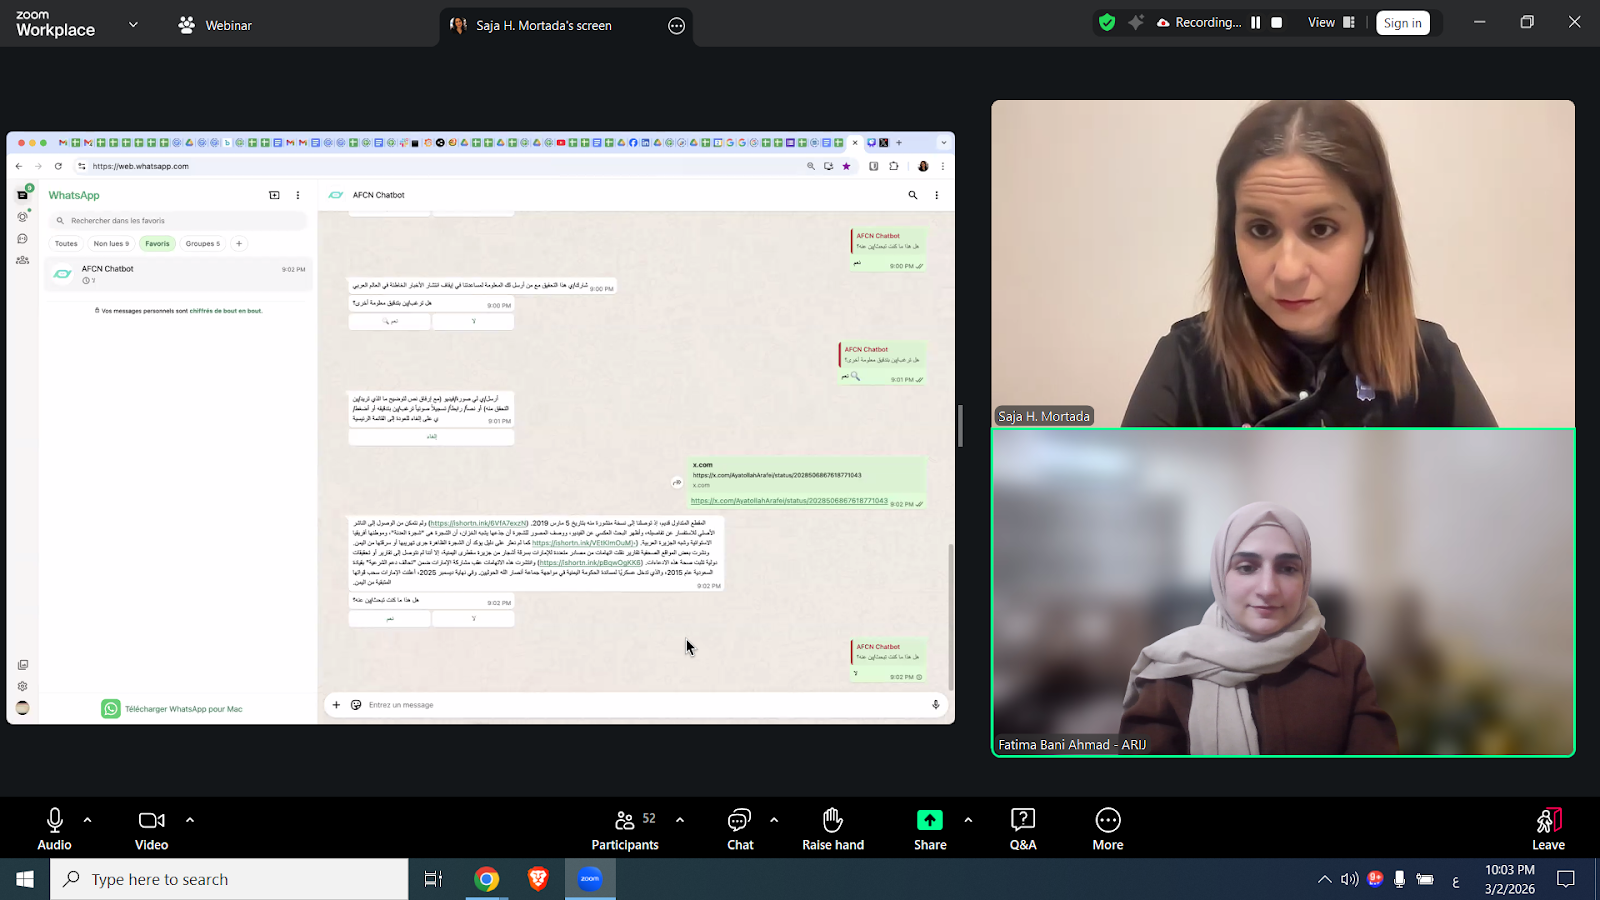1600x900 pixels.
Task: Reload the shared WhatsApp web page
Action: pyautogui.click(x=58, y=166)
